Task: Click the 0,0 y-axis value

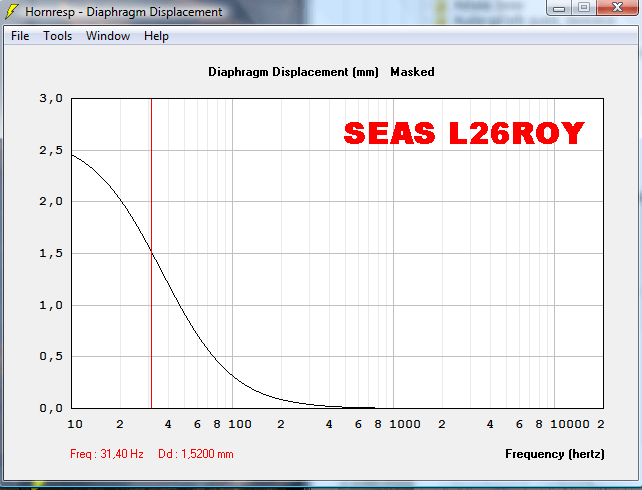Action: 51,408
